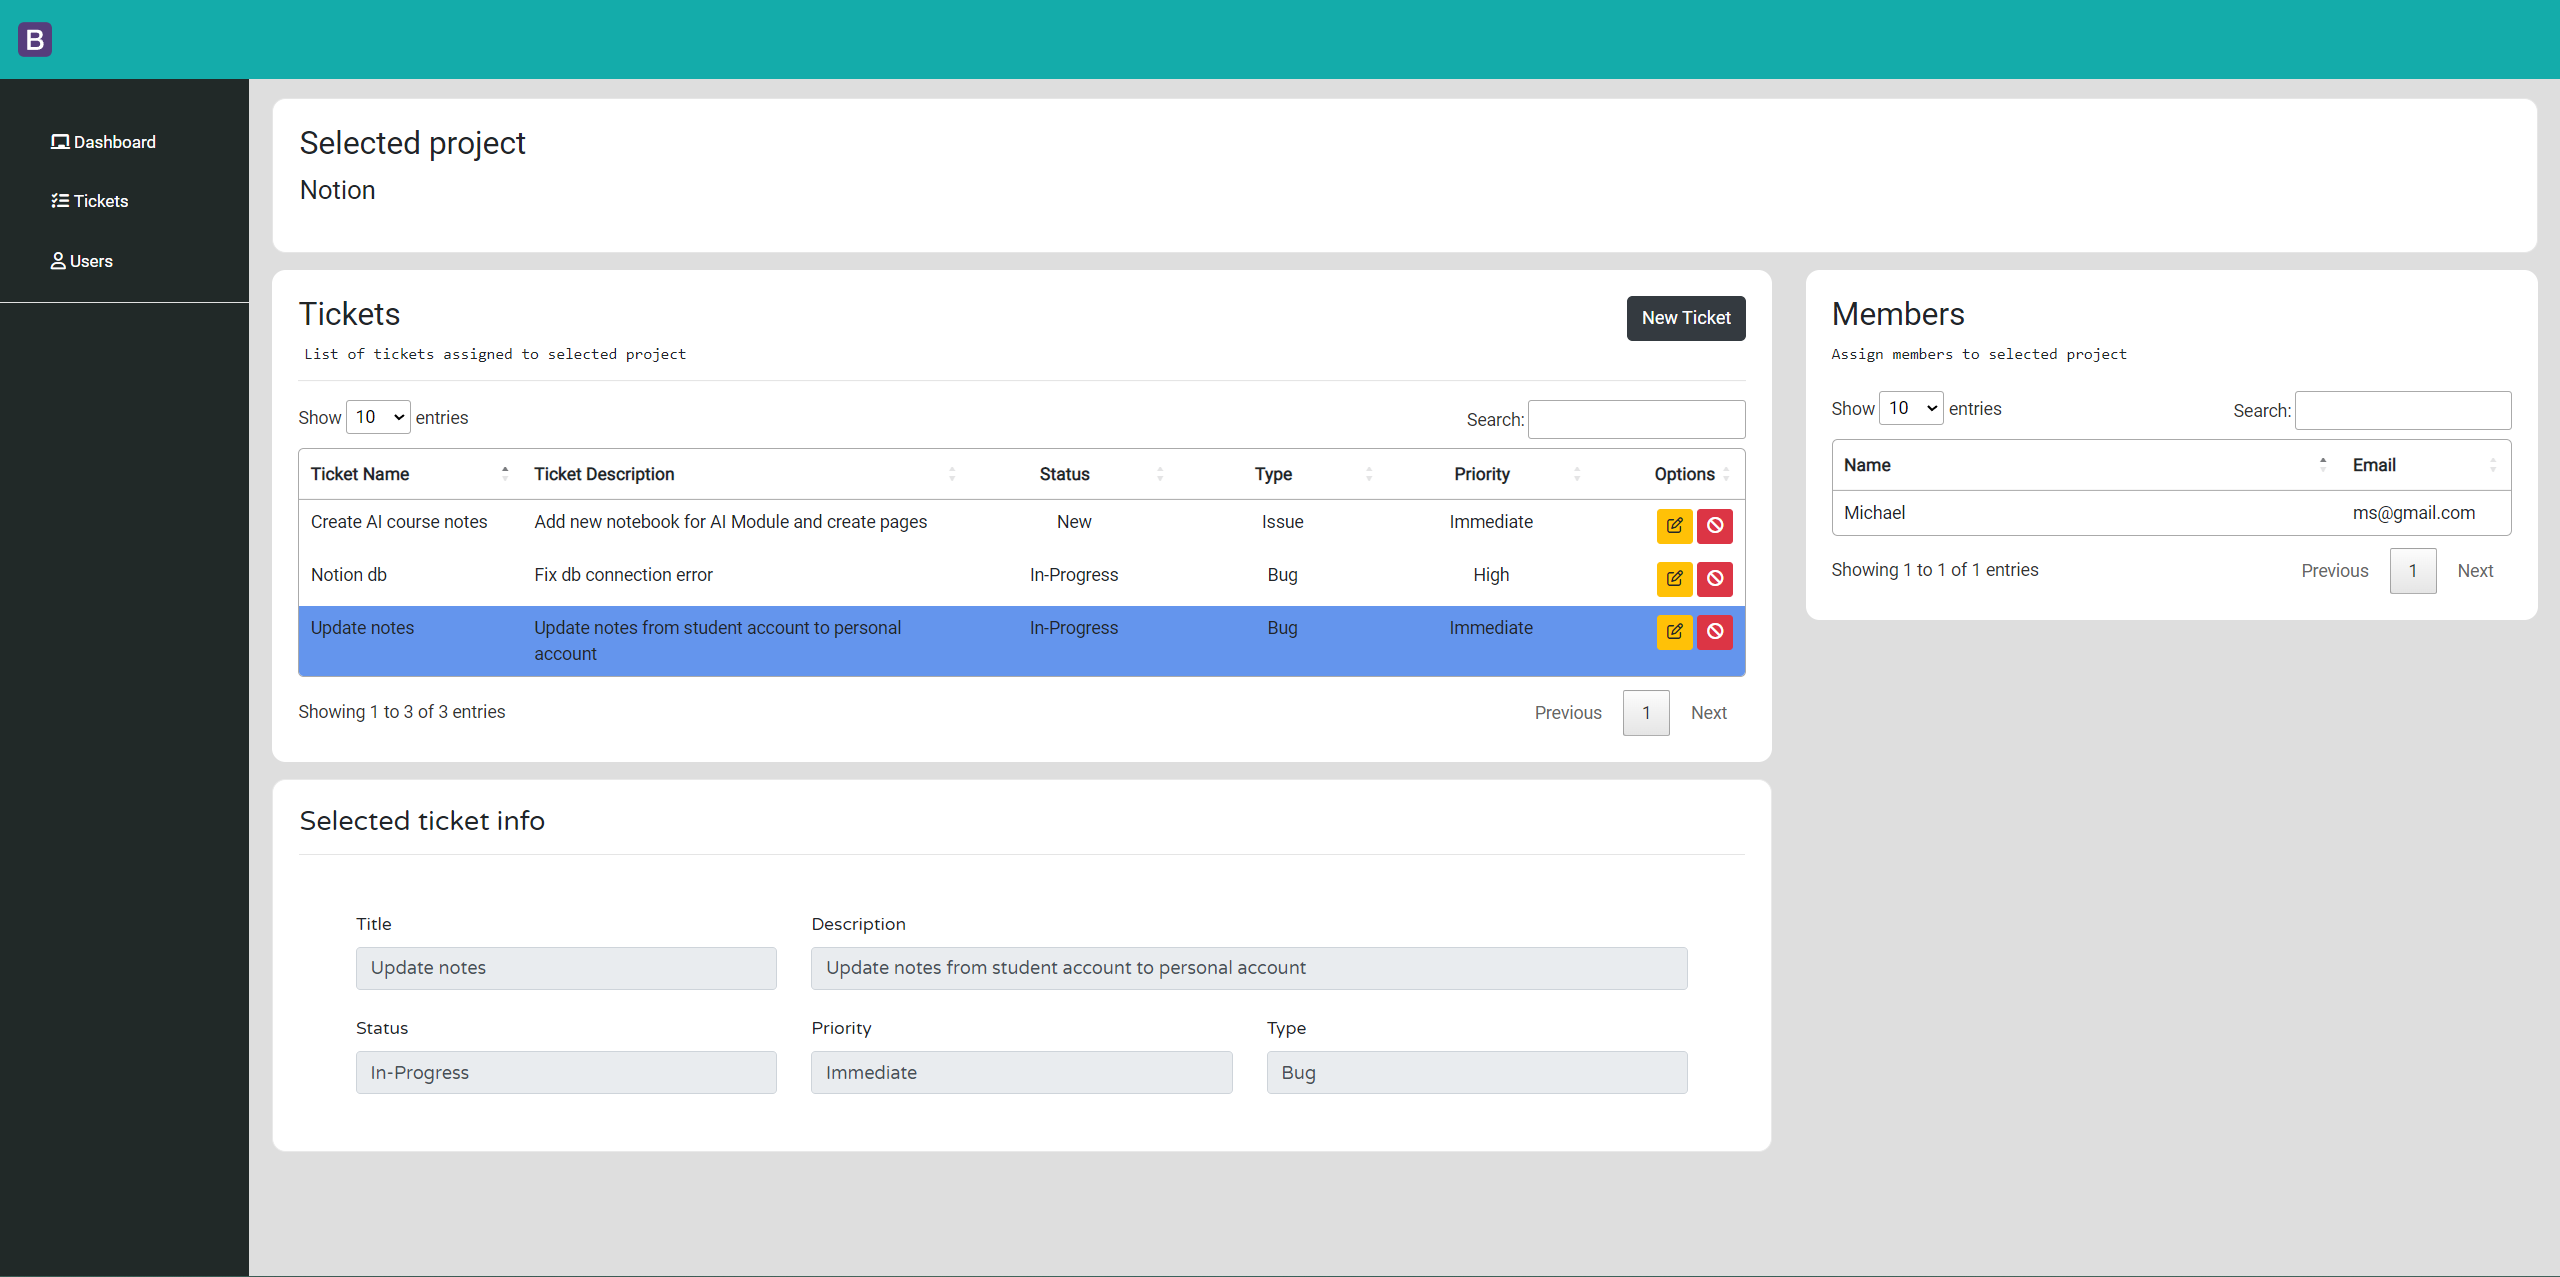
Task: Click Next in the tickets pagination
Action: 1709,712
